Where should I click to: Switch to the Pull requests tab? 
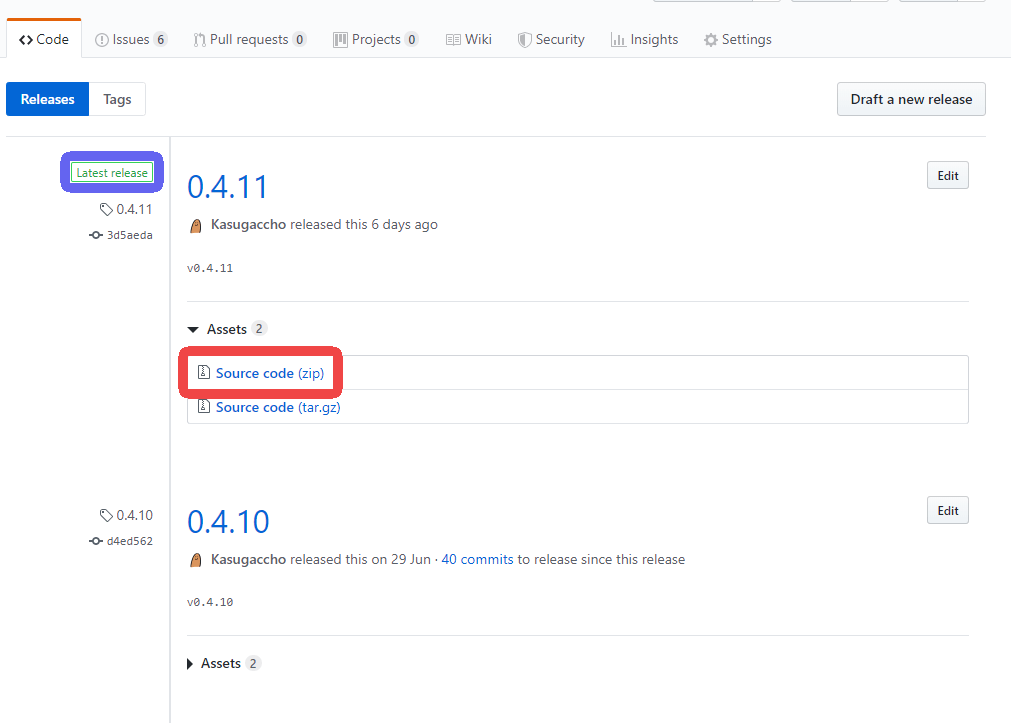[249, 40]
